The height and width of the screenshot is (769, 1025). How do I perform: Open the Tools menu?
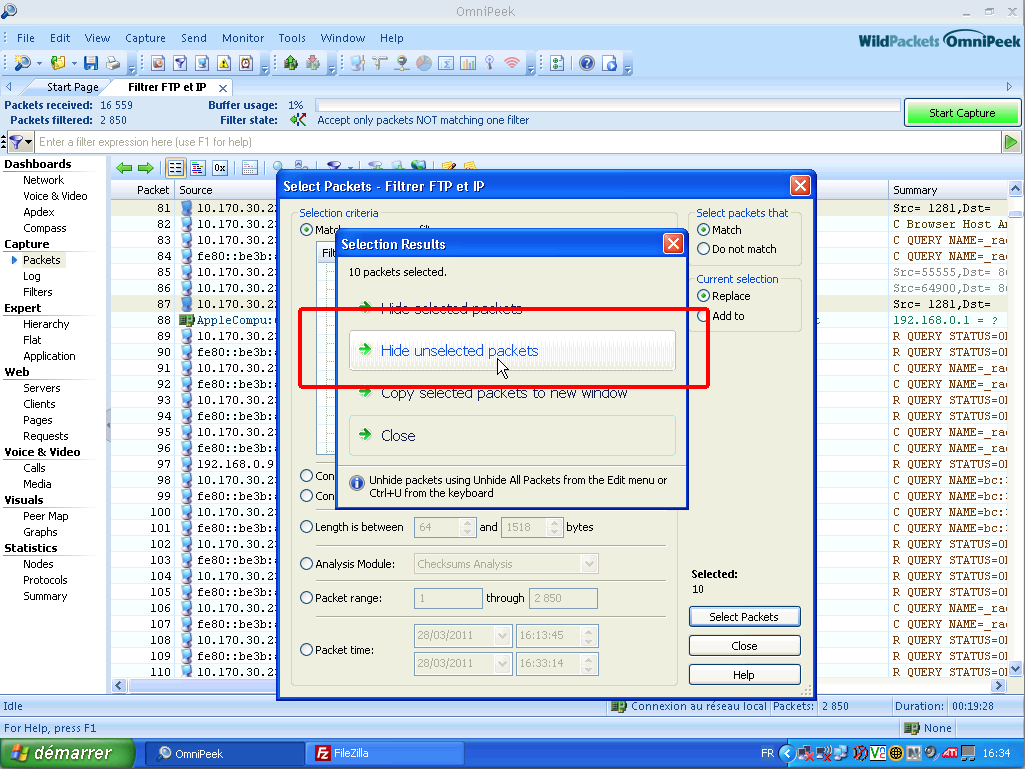[292, 38]
